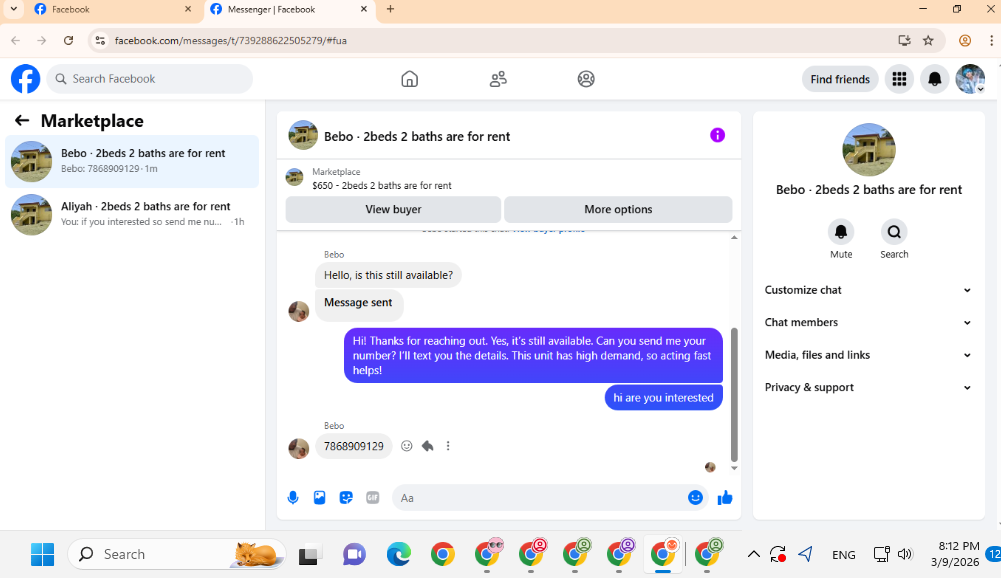
Task: Open the Windows taskbar Search box
Action: (x=177, y=554)
